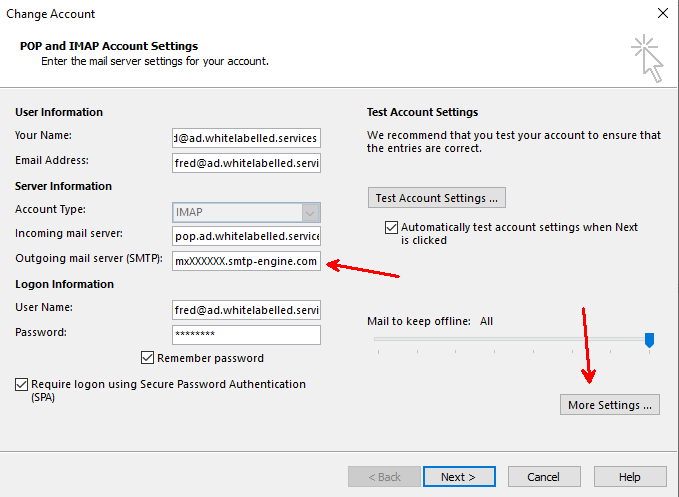Click the cursor wizard icon in header

pos(646,58)
